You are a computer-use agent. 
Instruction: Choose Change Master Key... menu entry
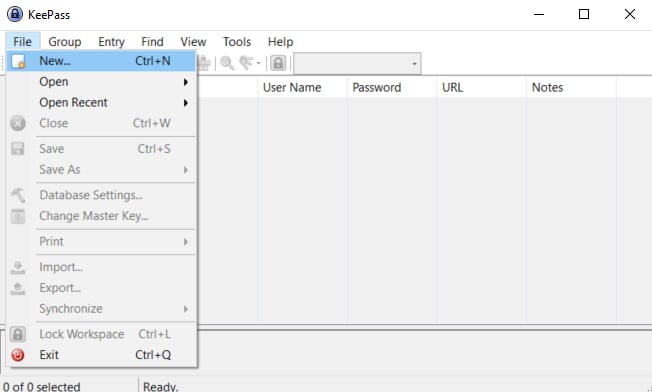click(101, 216)
